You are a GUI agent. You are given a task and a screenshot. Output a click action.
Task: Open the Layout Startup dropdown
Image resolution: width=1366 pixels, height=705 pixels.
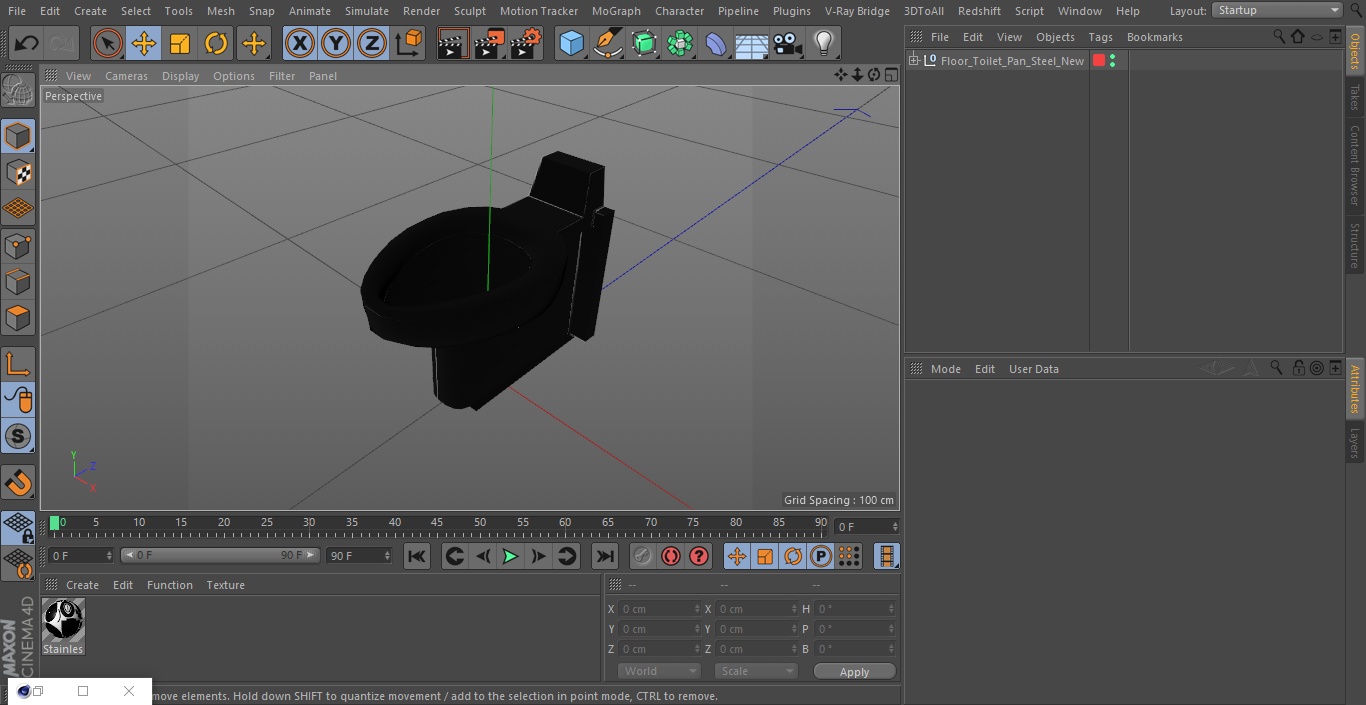pyautogui.click(x=1277, y=10)
